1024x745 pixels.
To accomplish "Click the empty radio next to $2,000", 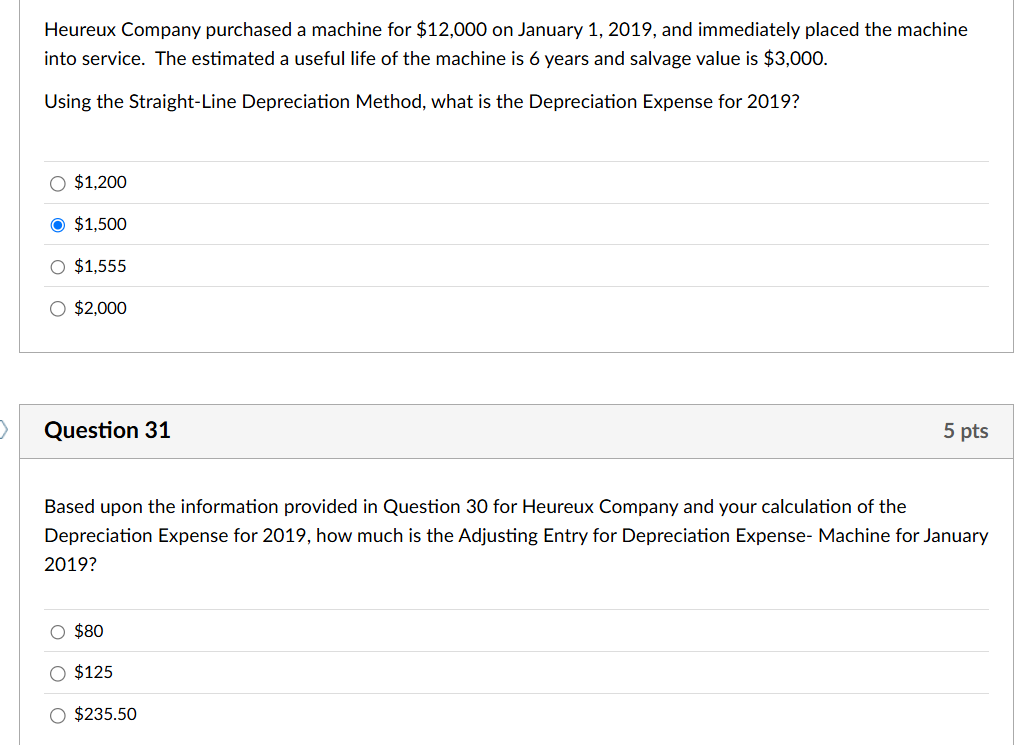I will click(57, 308).
